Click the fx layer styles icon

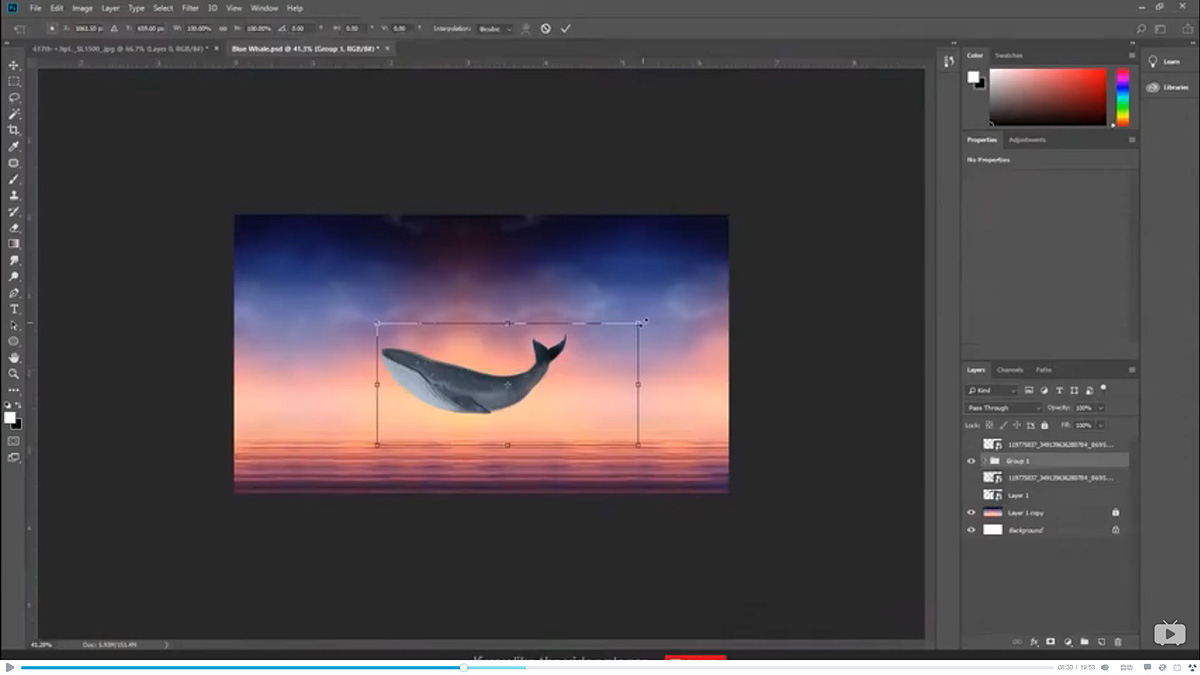(x=1035, y=640)
